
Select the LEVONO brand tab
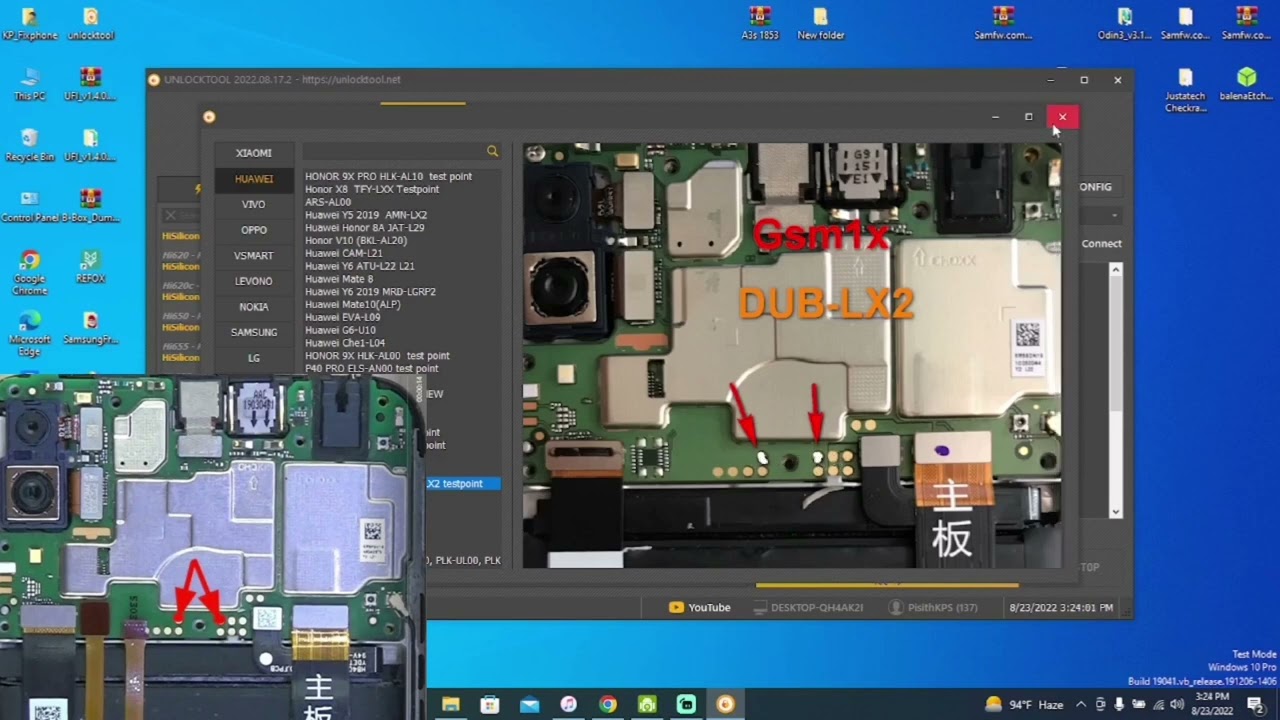coord(254,281)
